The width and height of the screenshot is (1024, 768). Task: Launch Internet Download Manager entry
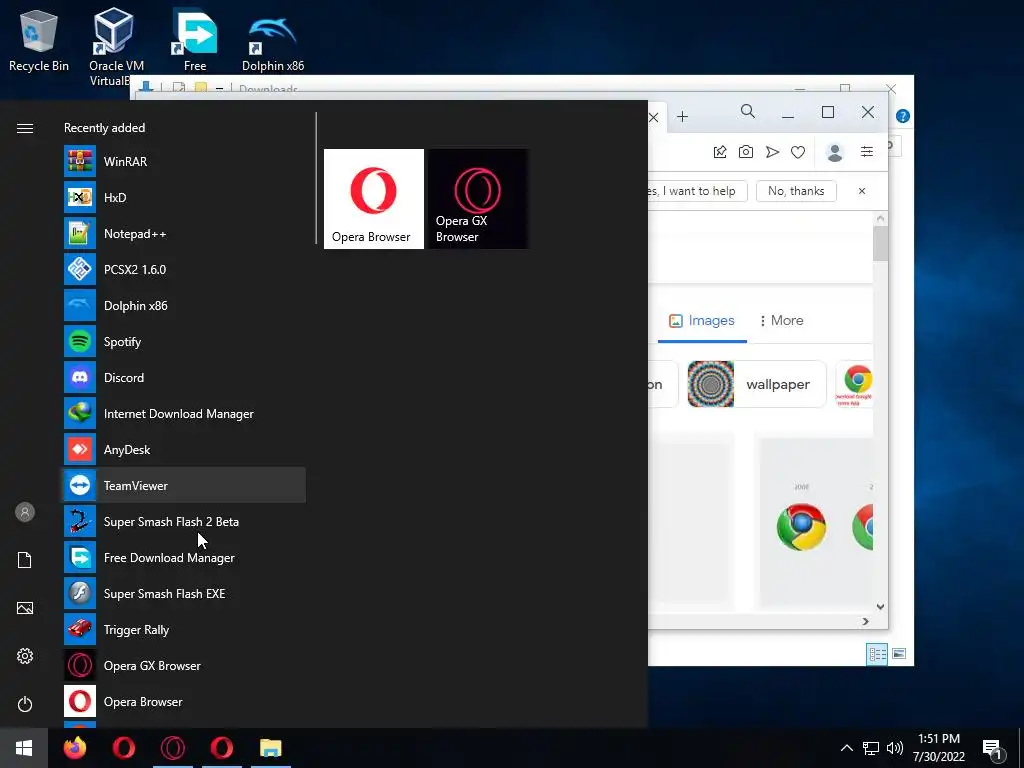tap(184, 413)
